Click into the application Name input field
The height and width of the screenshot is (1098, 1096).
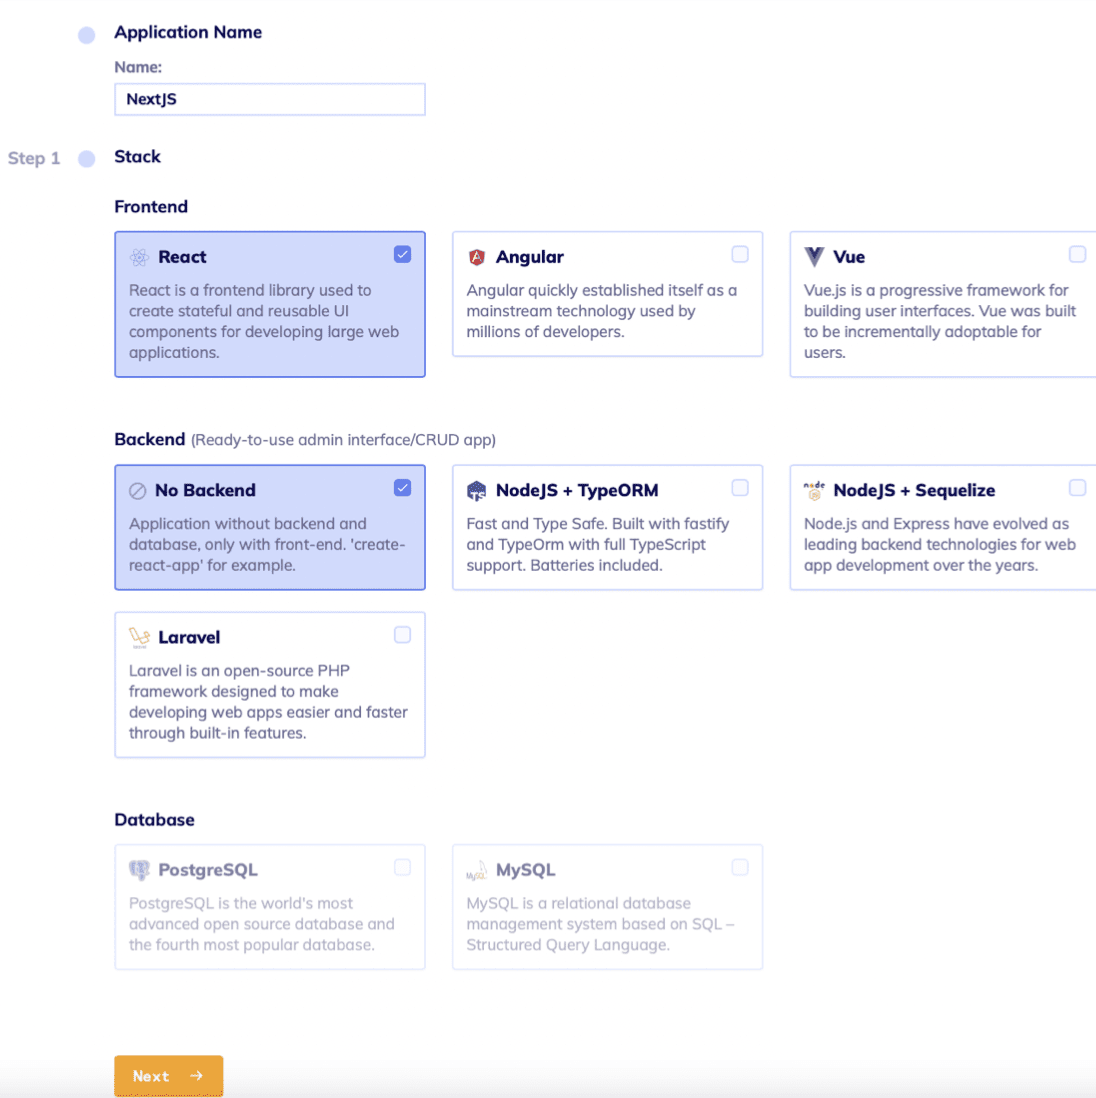[x=270, y=99]
